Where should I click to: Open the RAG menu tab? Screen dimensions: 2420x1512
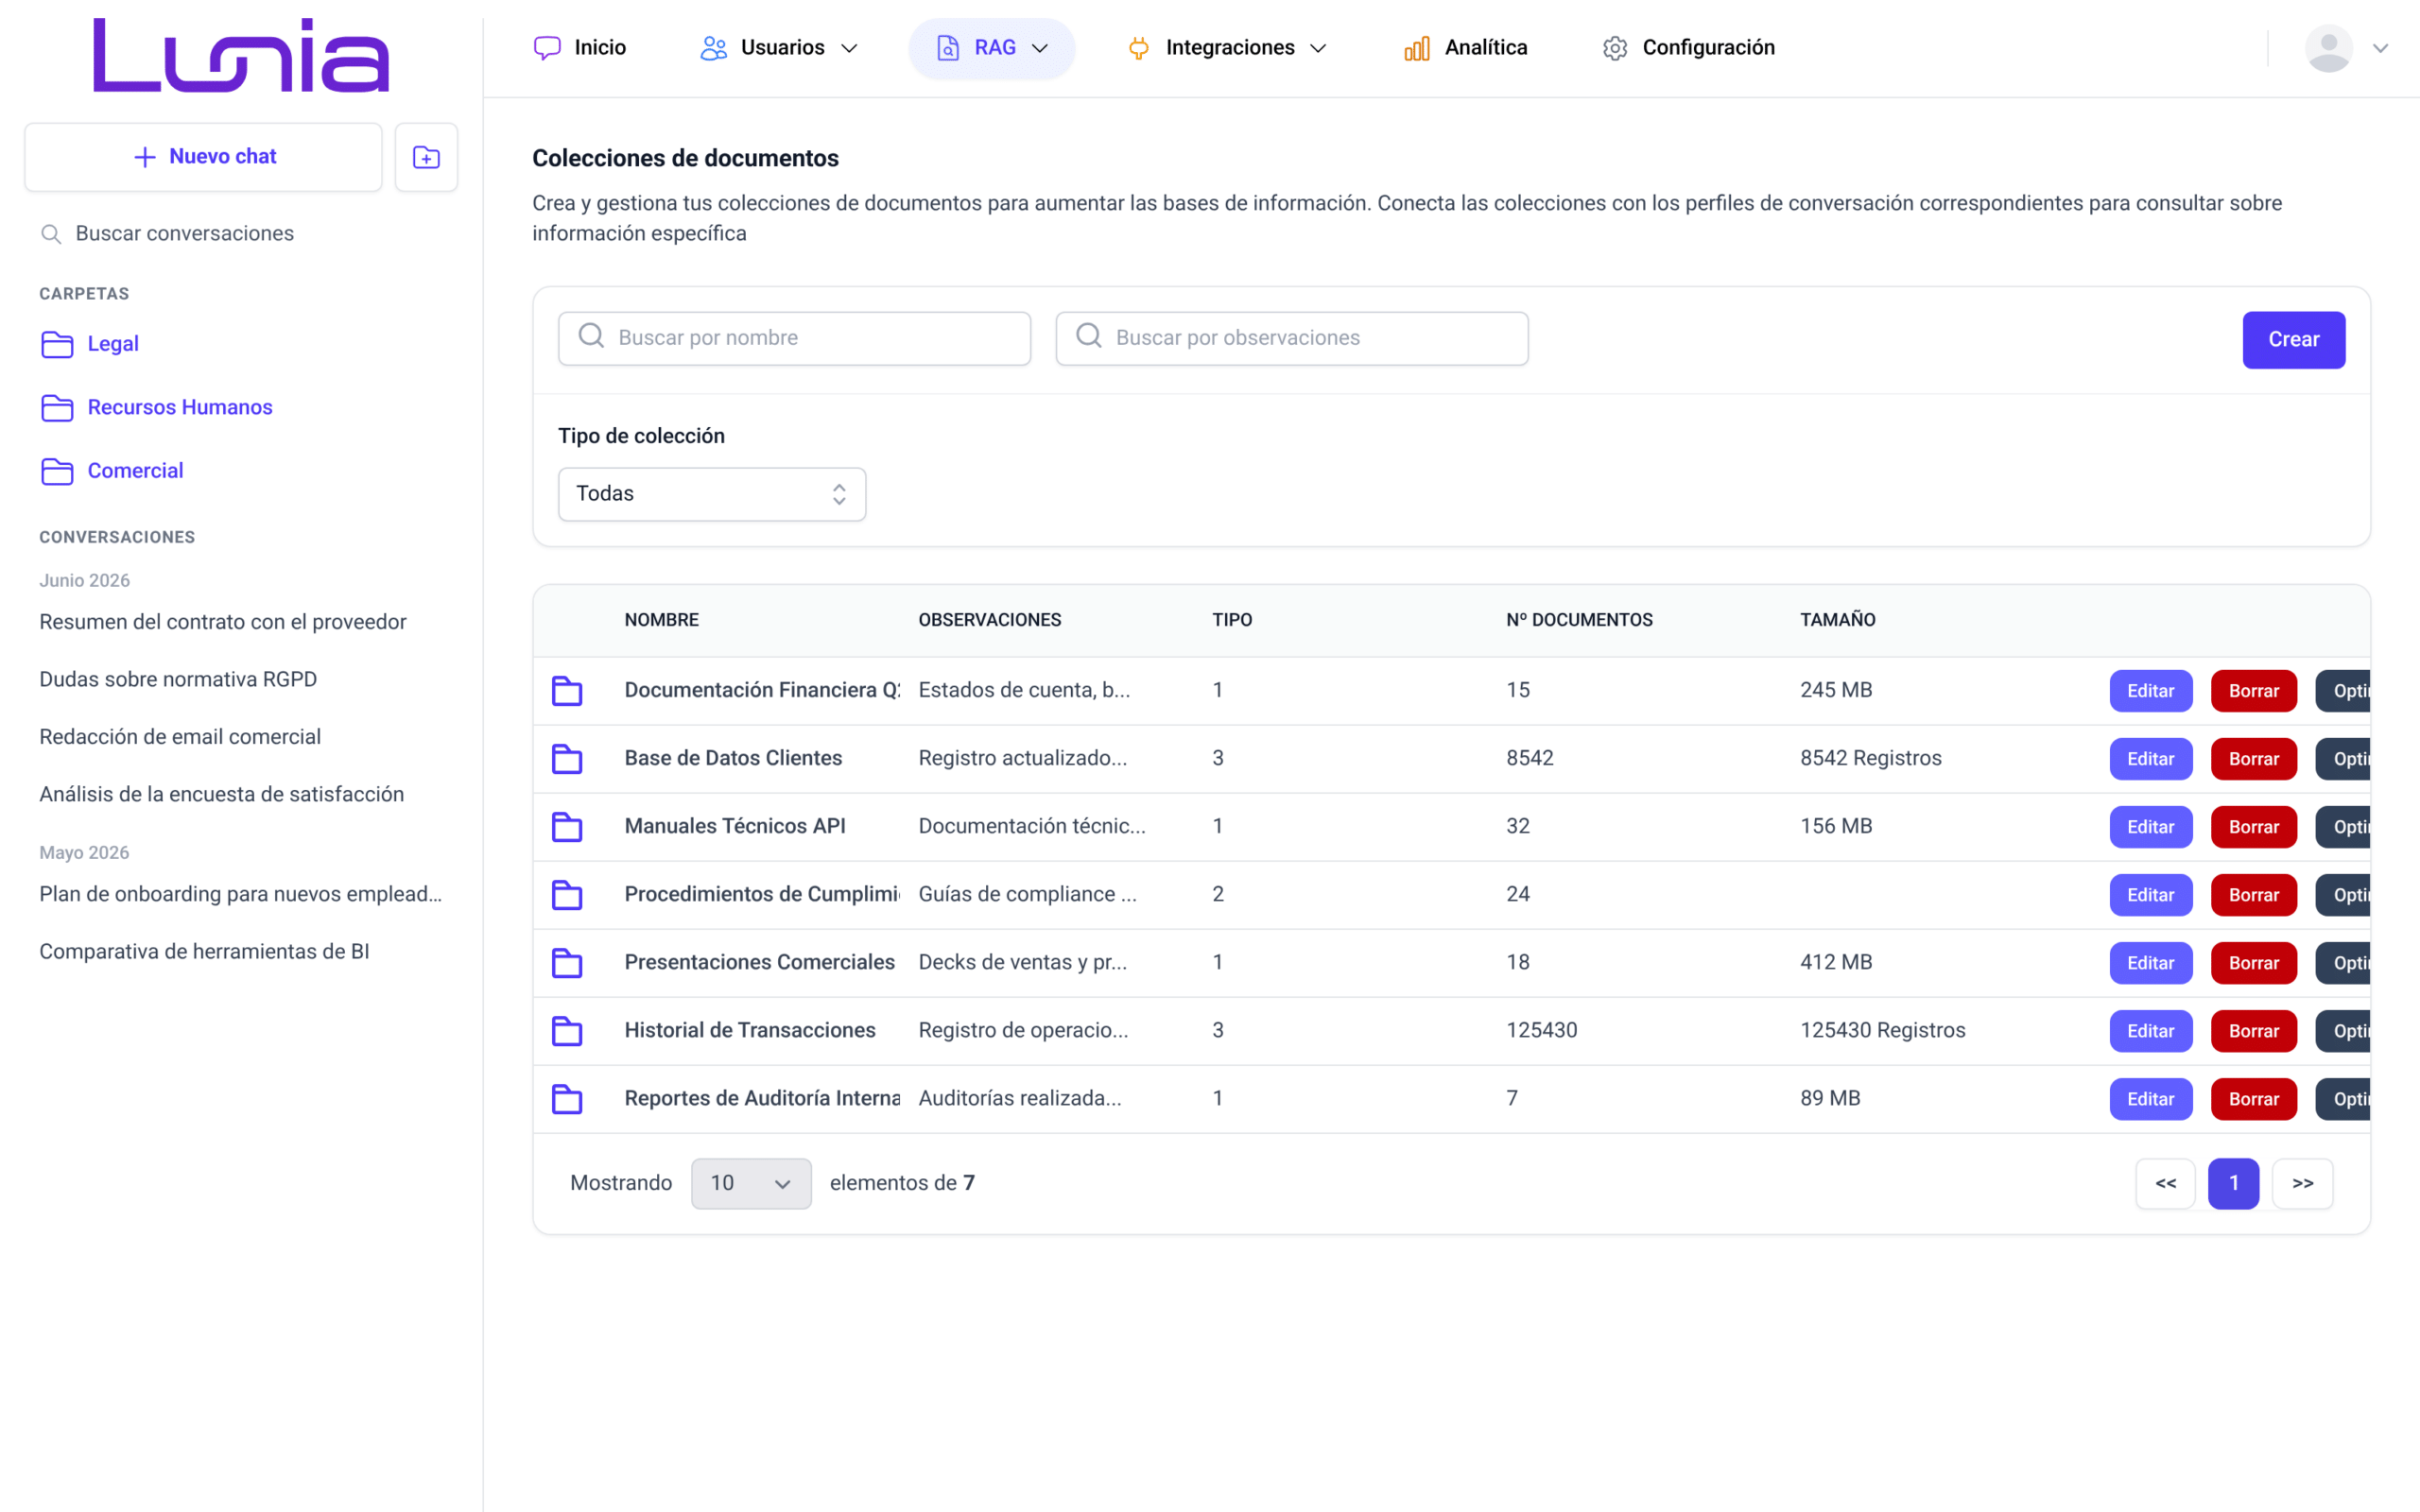point(992,48)
